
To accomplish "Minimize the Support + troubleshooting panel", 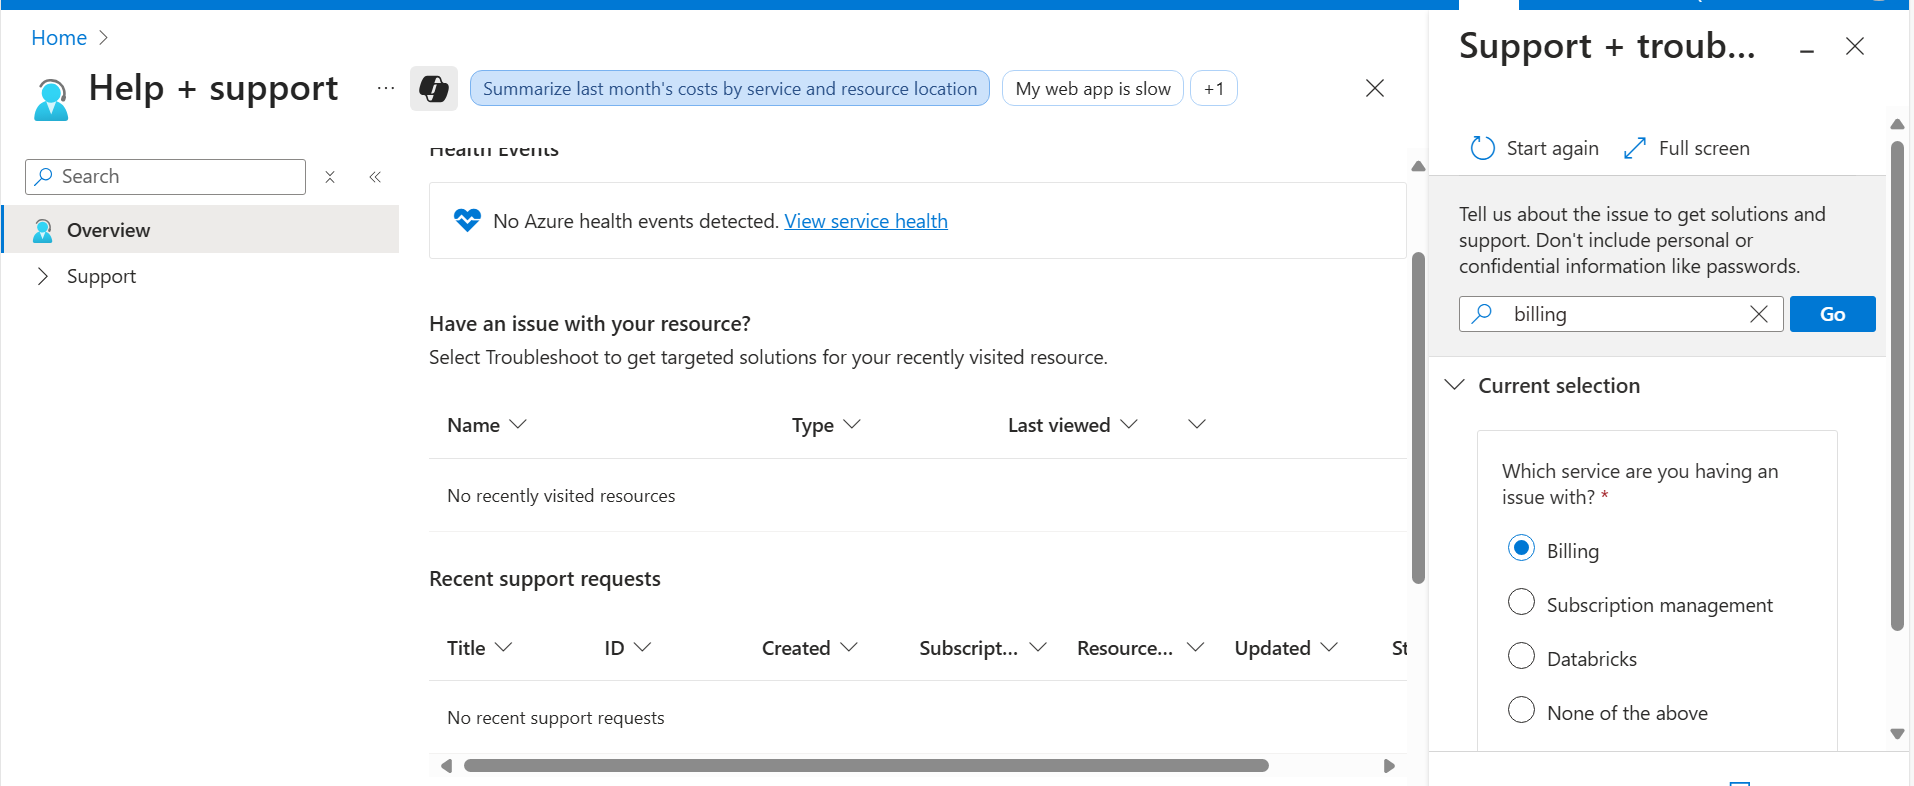I will coord(1806,49).
